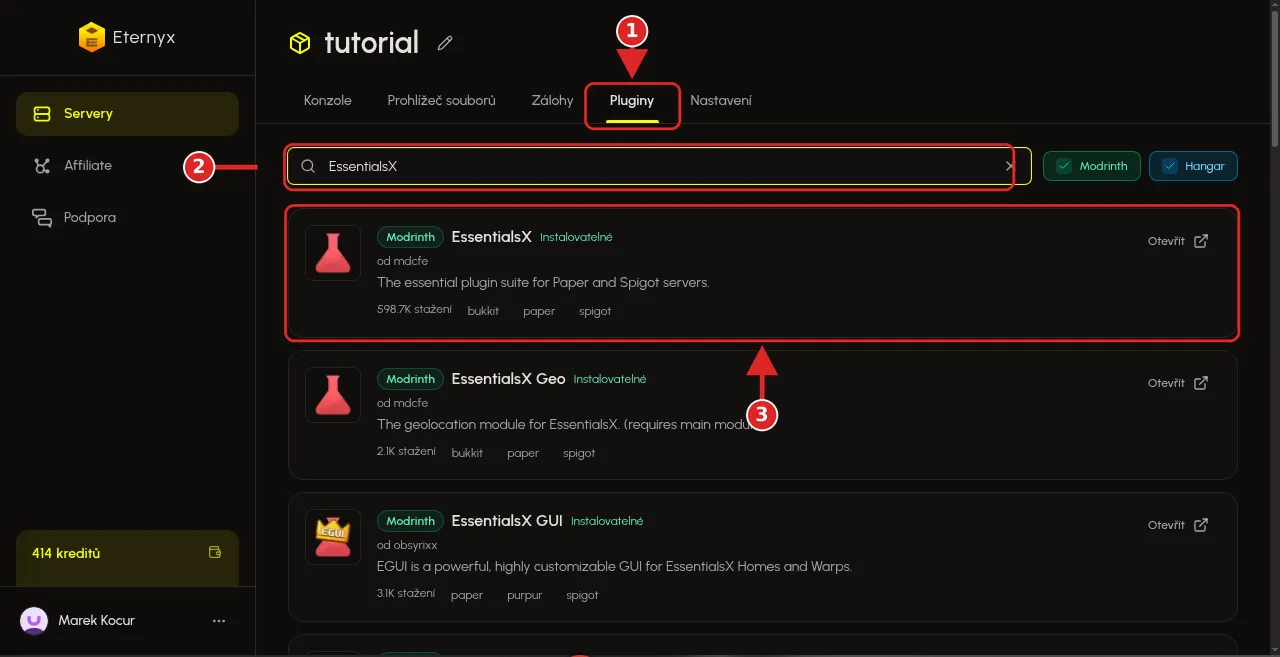1280x657 pixels.
Task: Click "3.1K stažení" download count
Action: point(406,594)
